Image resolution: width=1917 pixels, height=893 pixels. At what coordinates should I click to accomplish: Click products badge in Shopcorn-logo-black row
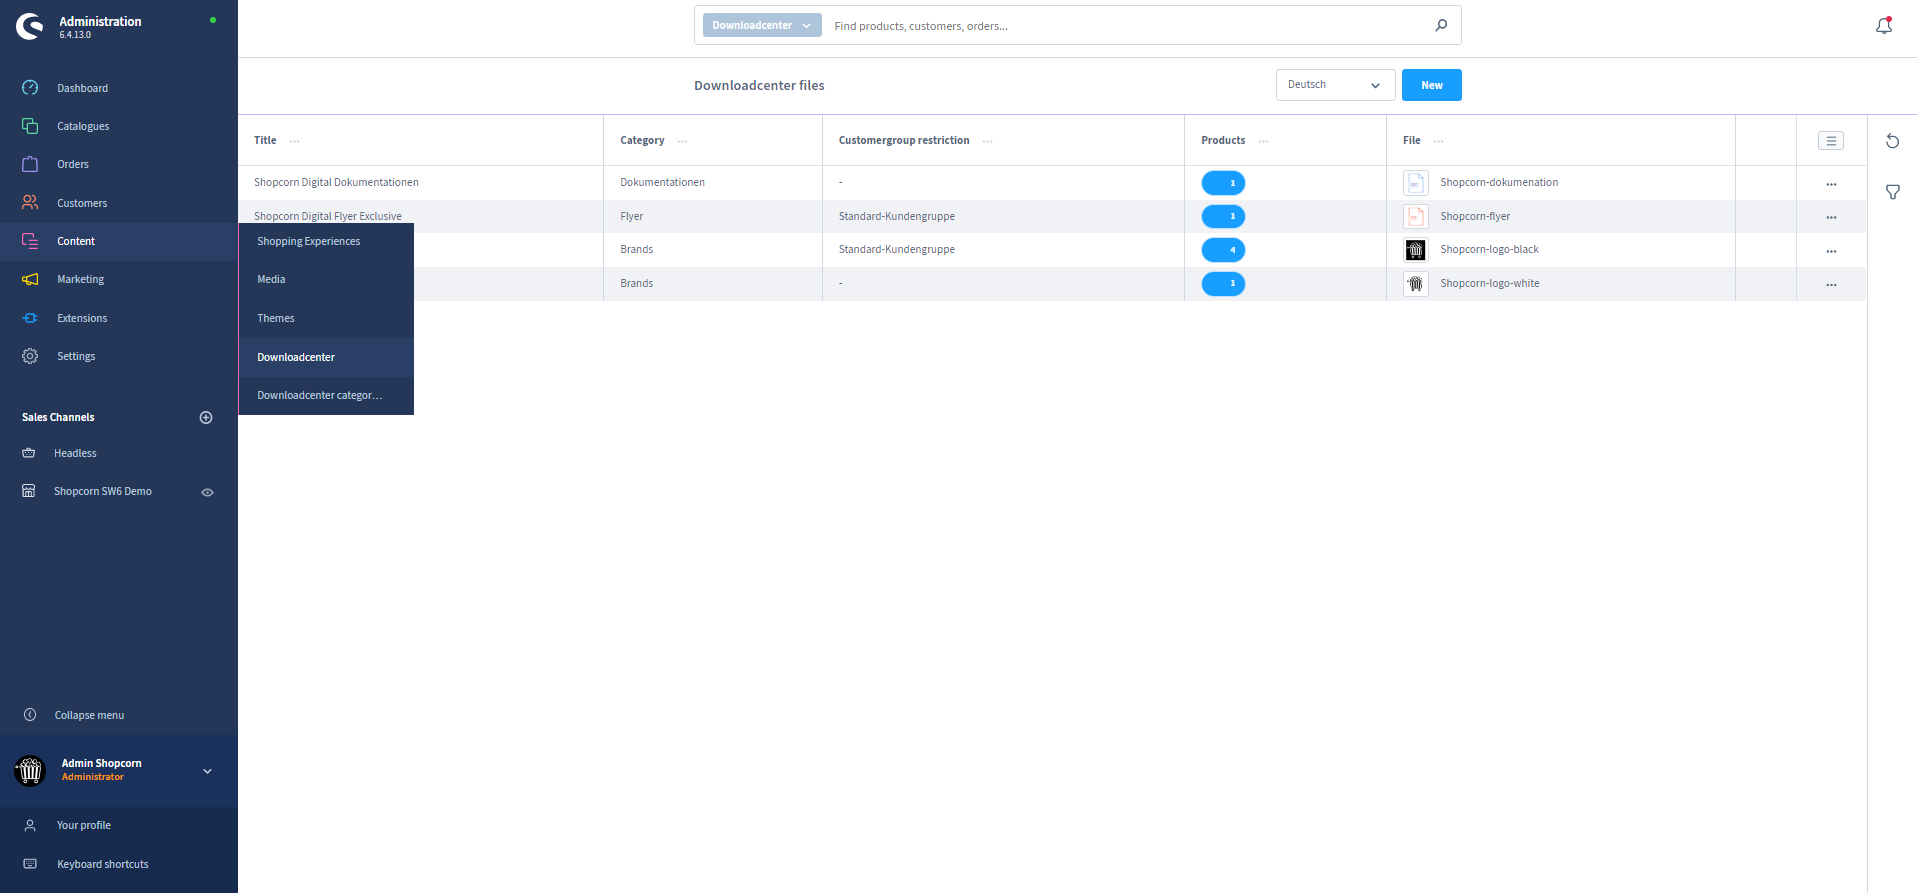[x=1223, y=250]
